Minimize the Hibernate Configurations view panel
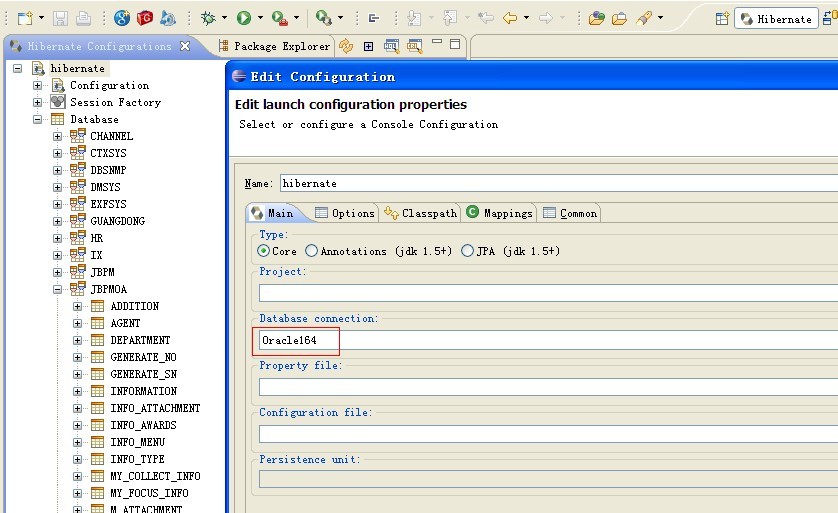838x513 pixels. click(x=437, y=42)
